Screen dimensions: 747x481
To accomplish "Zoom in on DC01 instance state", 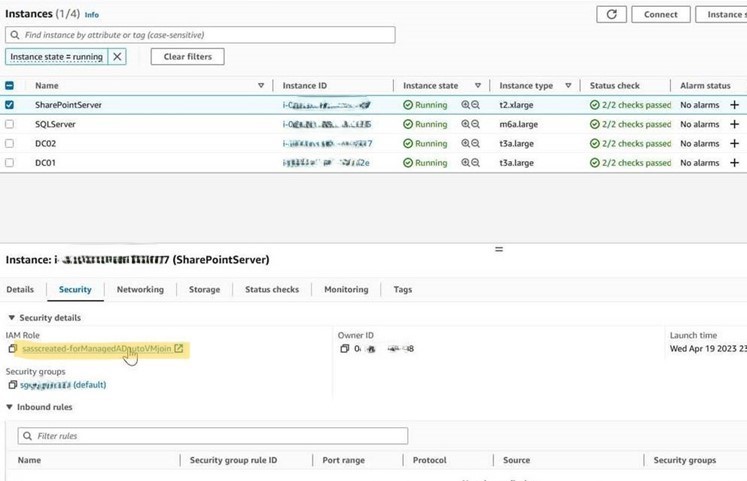I will point(465,163).
